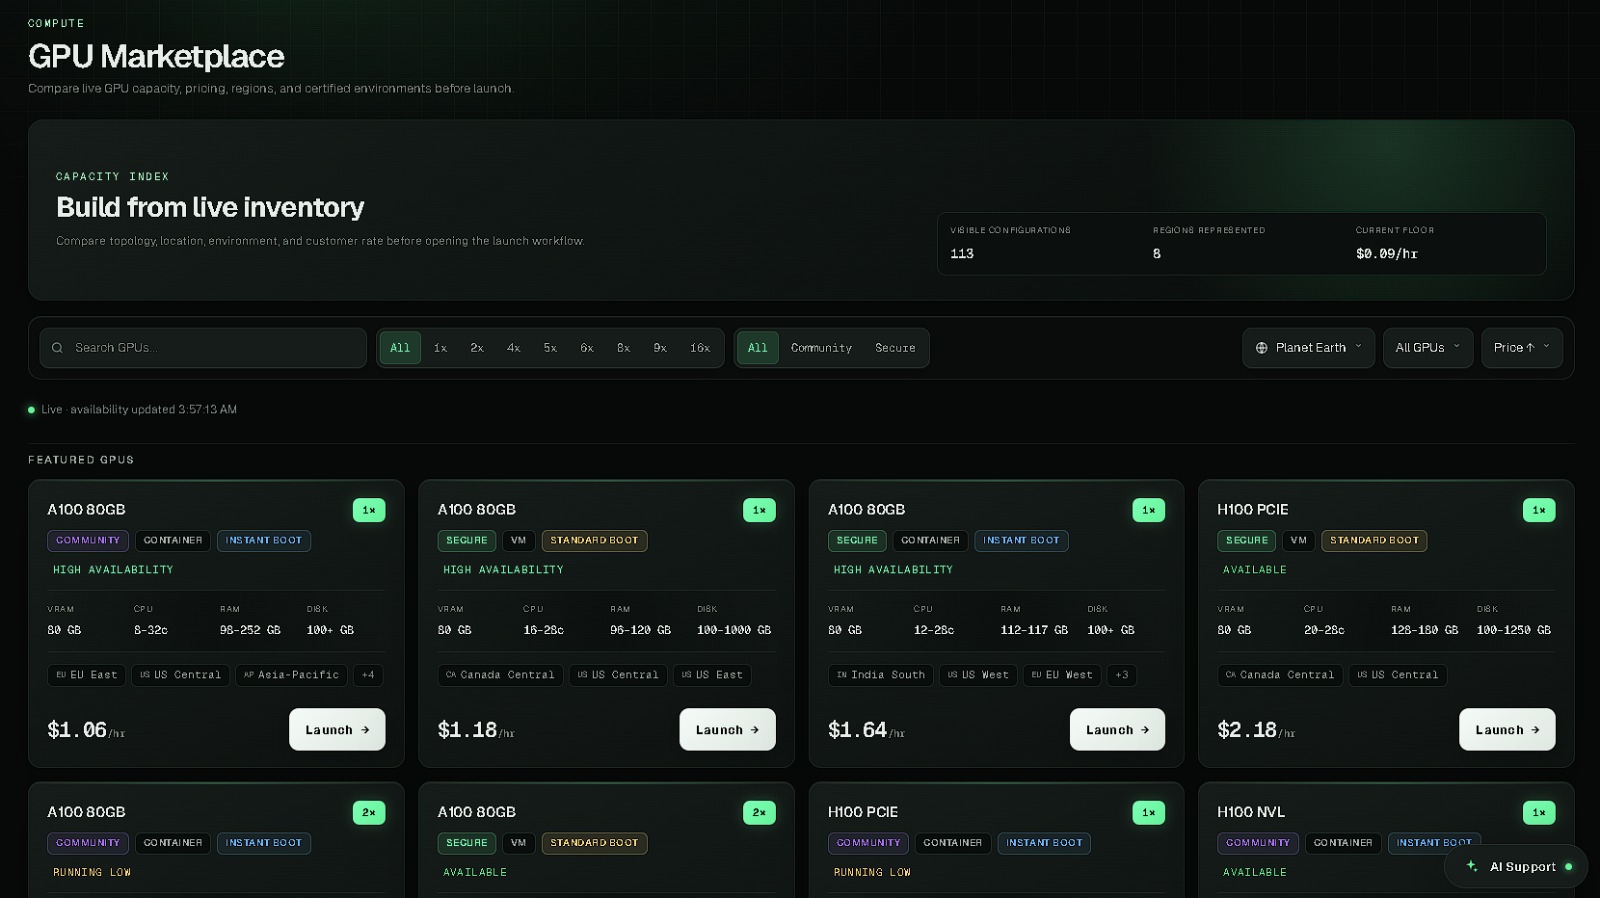Viewport: 1600px width, 898px height.
Task: Click the search magnifier icon
Action: coord(57,348)
